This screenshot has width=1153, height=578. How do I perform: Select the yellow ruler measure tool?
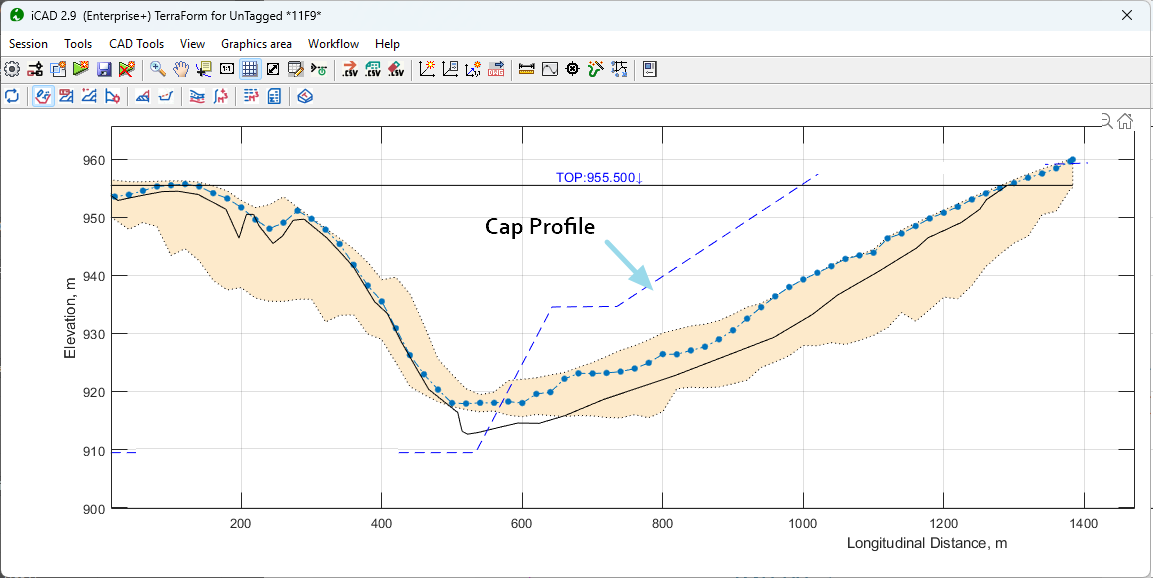(x=527, y=70)
